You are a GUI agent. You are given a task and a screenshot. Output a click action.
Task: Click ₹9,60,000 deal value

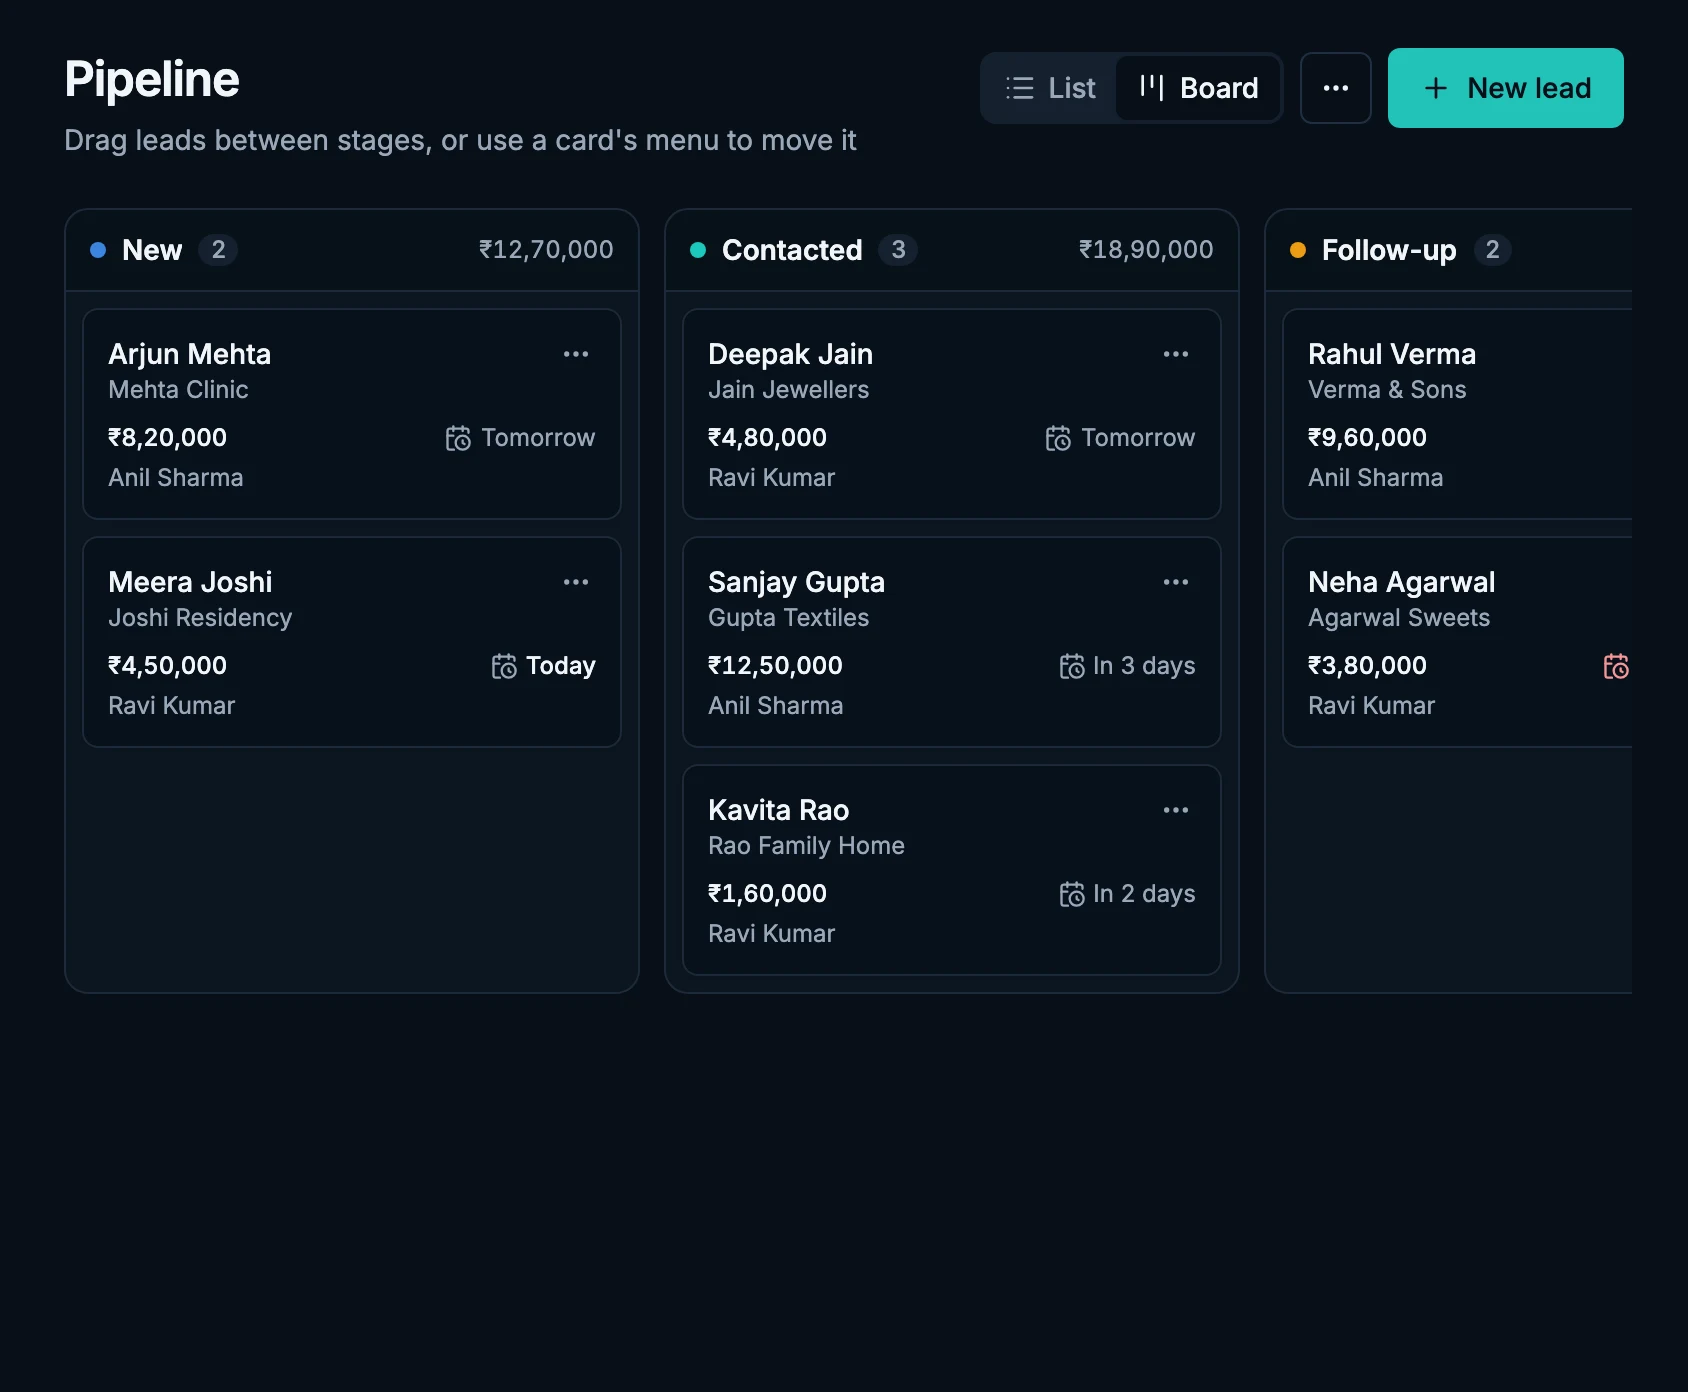click(x=1367, y=438)
